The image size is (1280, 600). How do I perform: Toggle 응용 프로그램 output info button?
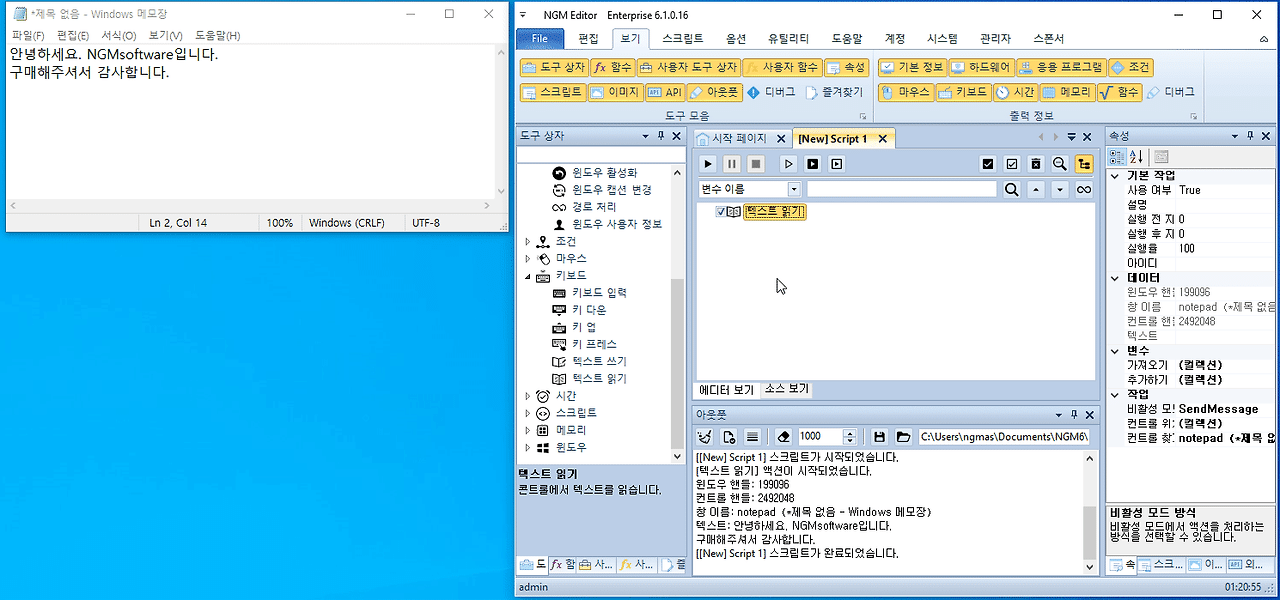[1061, 67]
